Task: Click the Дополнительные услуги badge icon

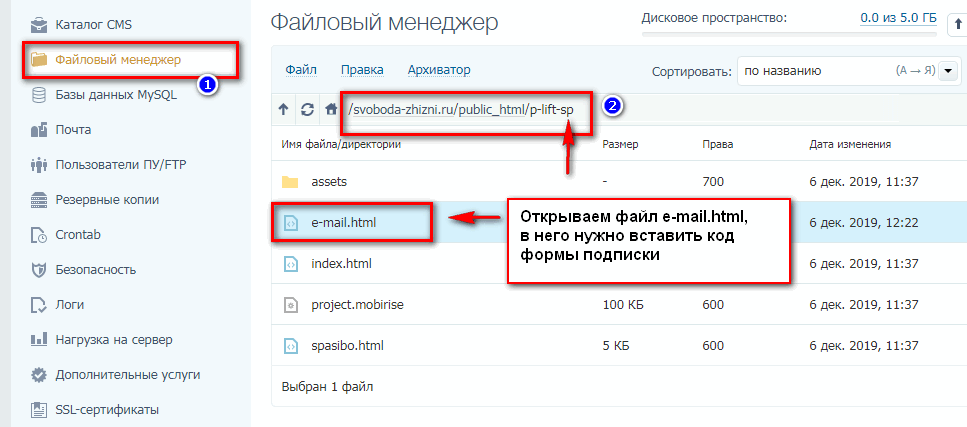Action: 39,375
